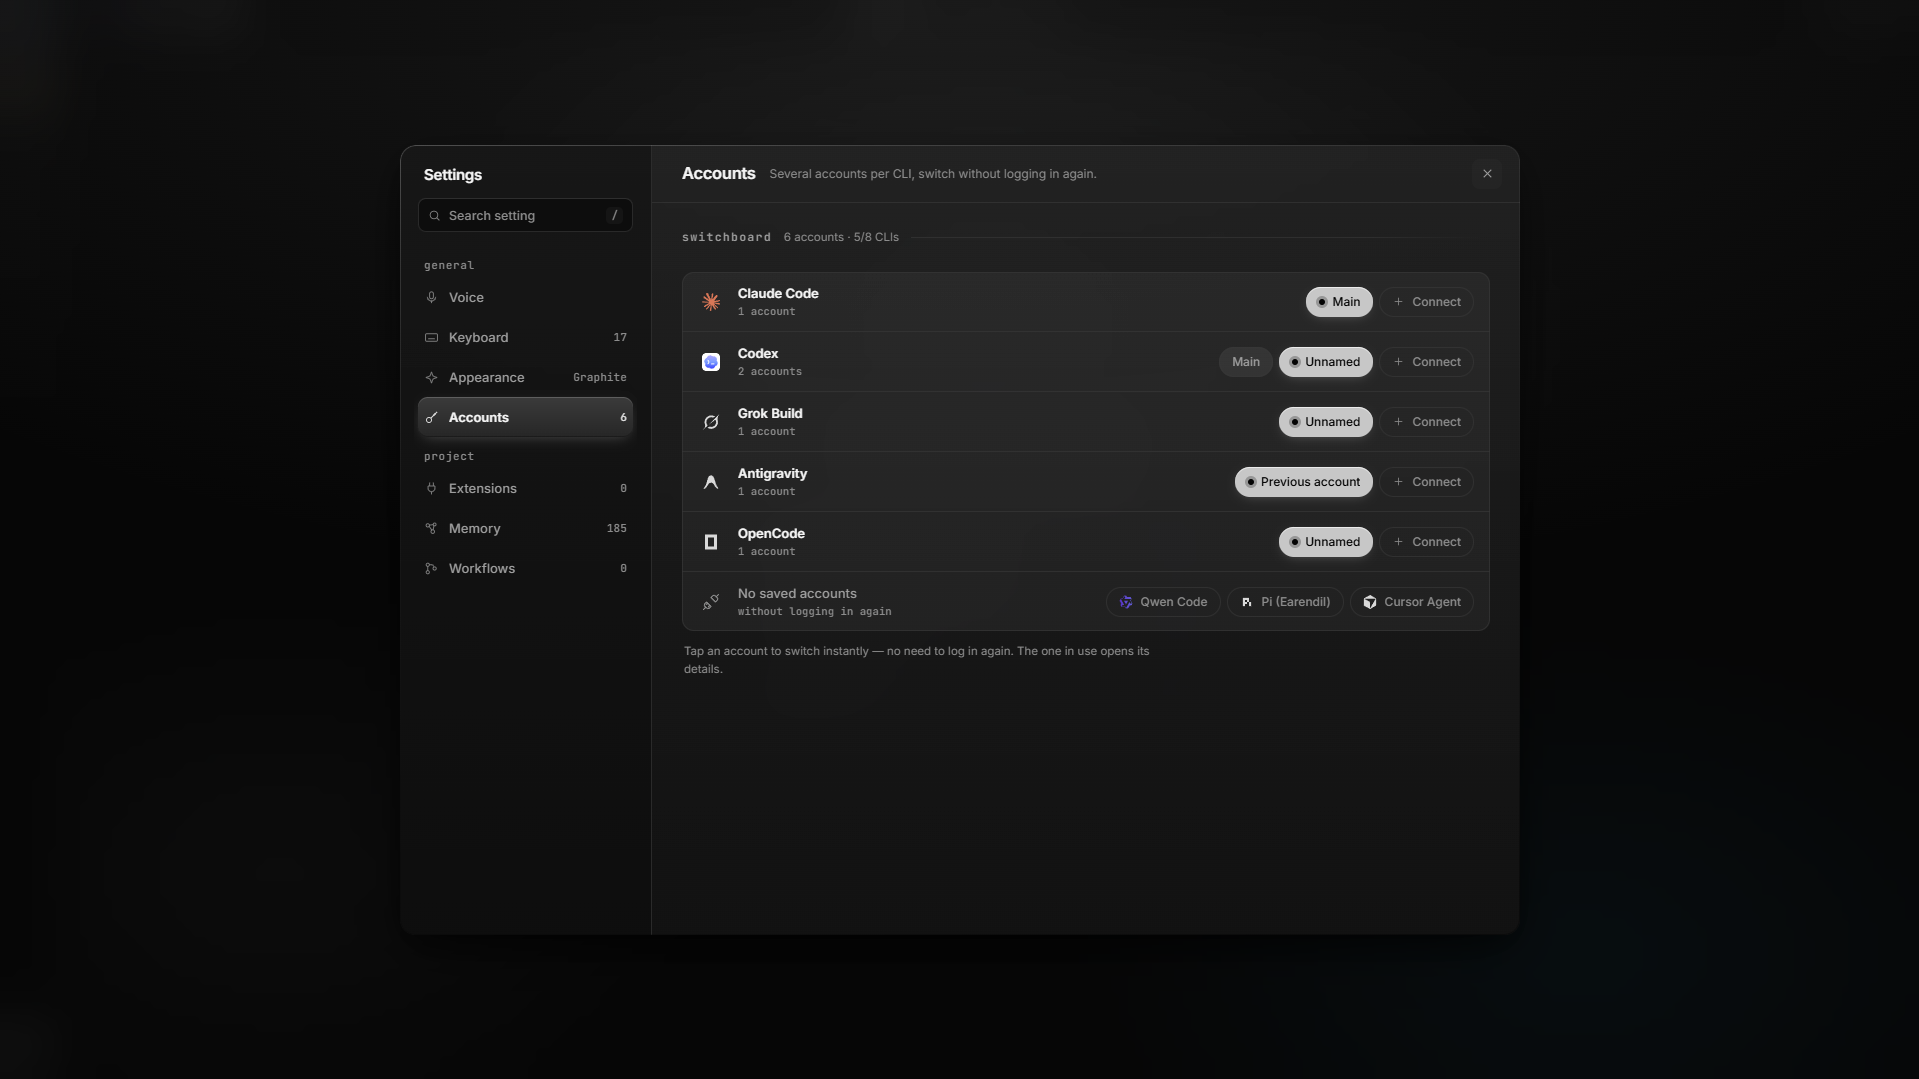Select Grok Build Unnamed account
Screen dimensions: 1919x1079
1325,422
